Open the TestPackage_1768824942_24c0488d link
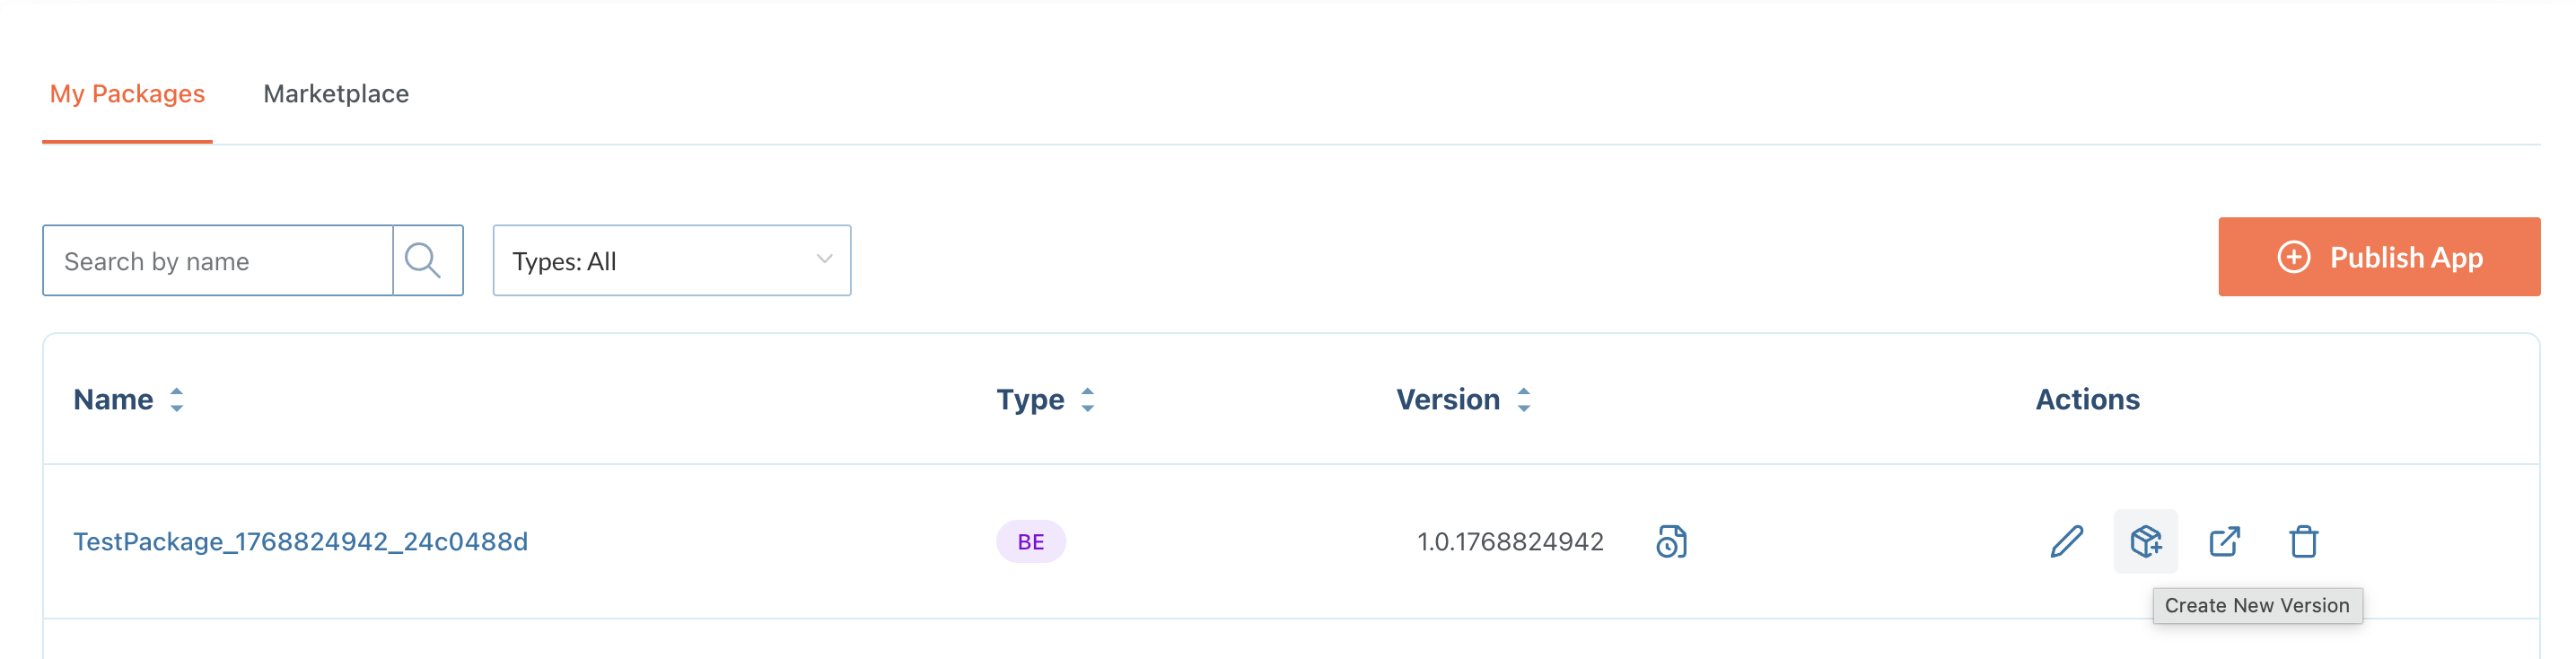 point(300,541)
